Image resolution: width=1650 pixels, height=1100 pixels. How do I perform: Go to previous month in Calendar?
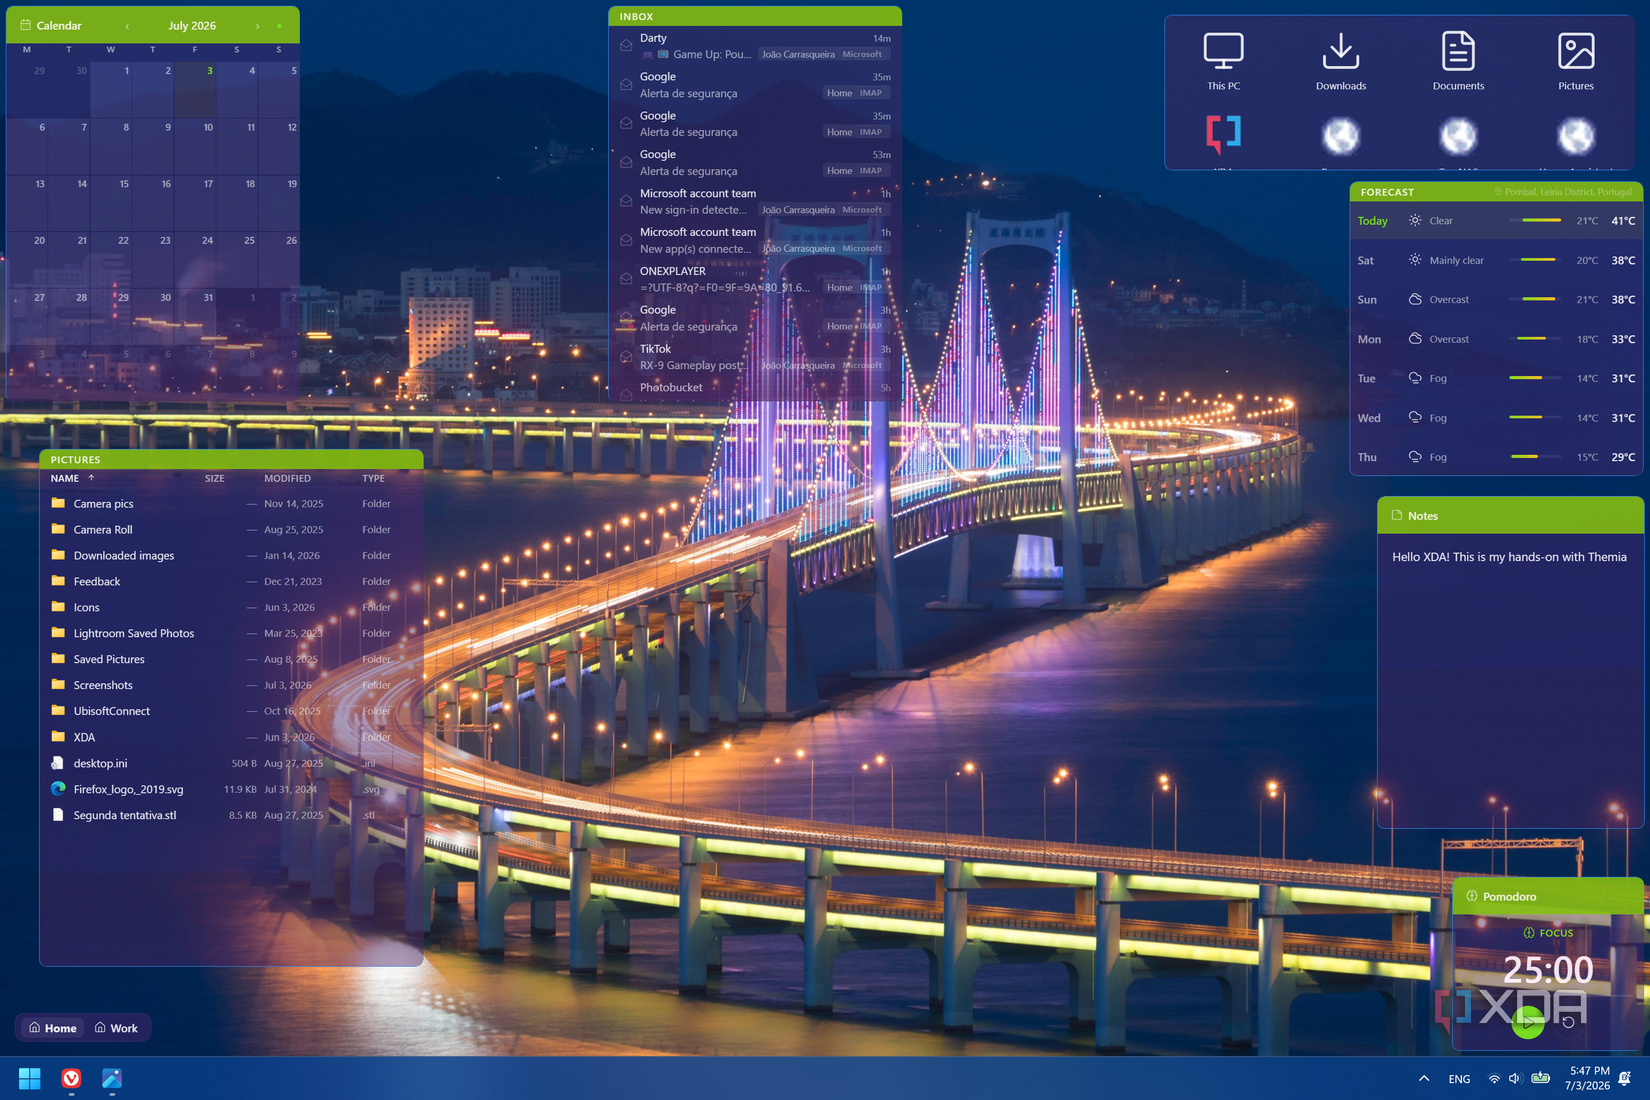click(x=127, y=26)
